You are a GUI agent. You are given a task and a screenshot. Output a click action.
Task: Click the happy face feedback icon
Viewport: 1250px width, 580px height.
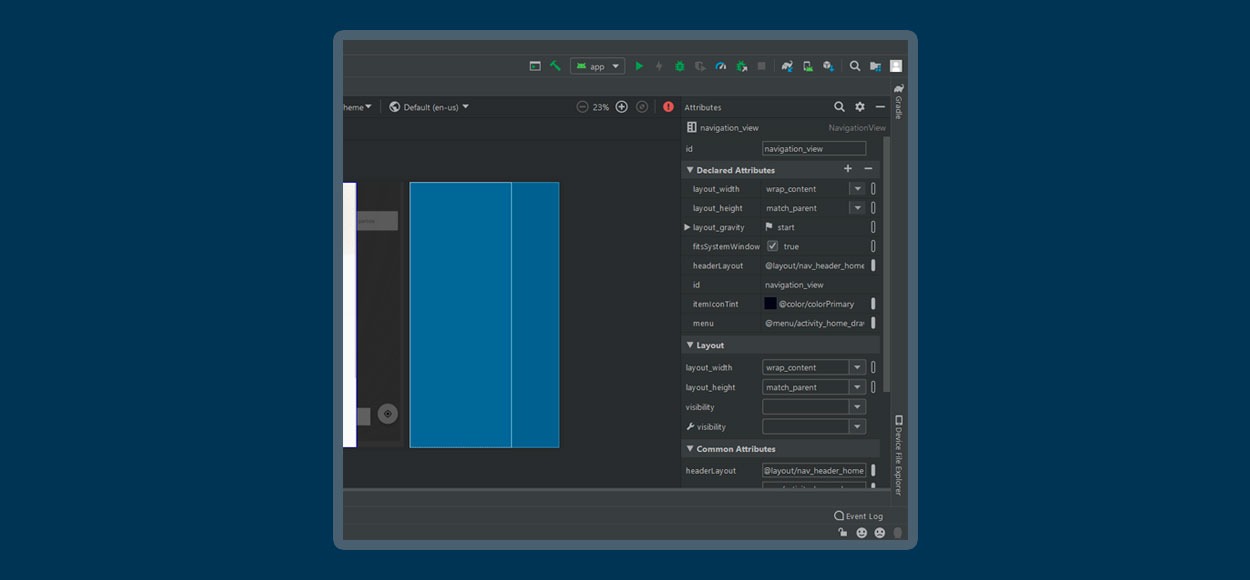coord(862,533)
